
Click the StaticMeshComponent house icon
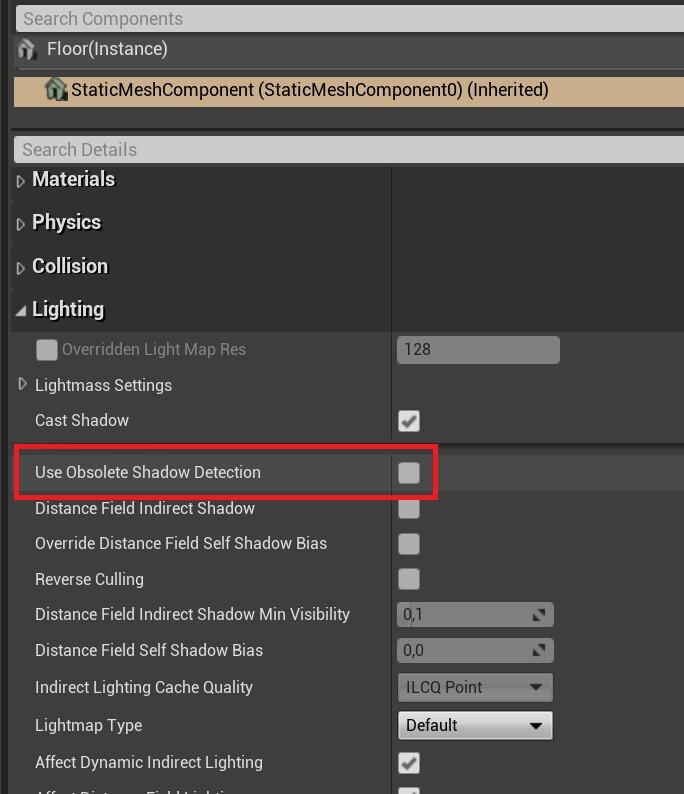pyautogui.click(x=56, y=90)
